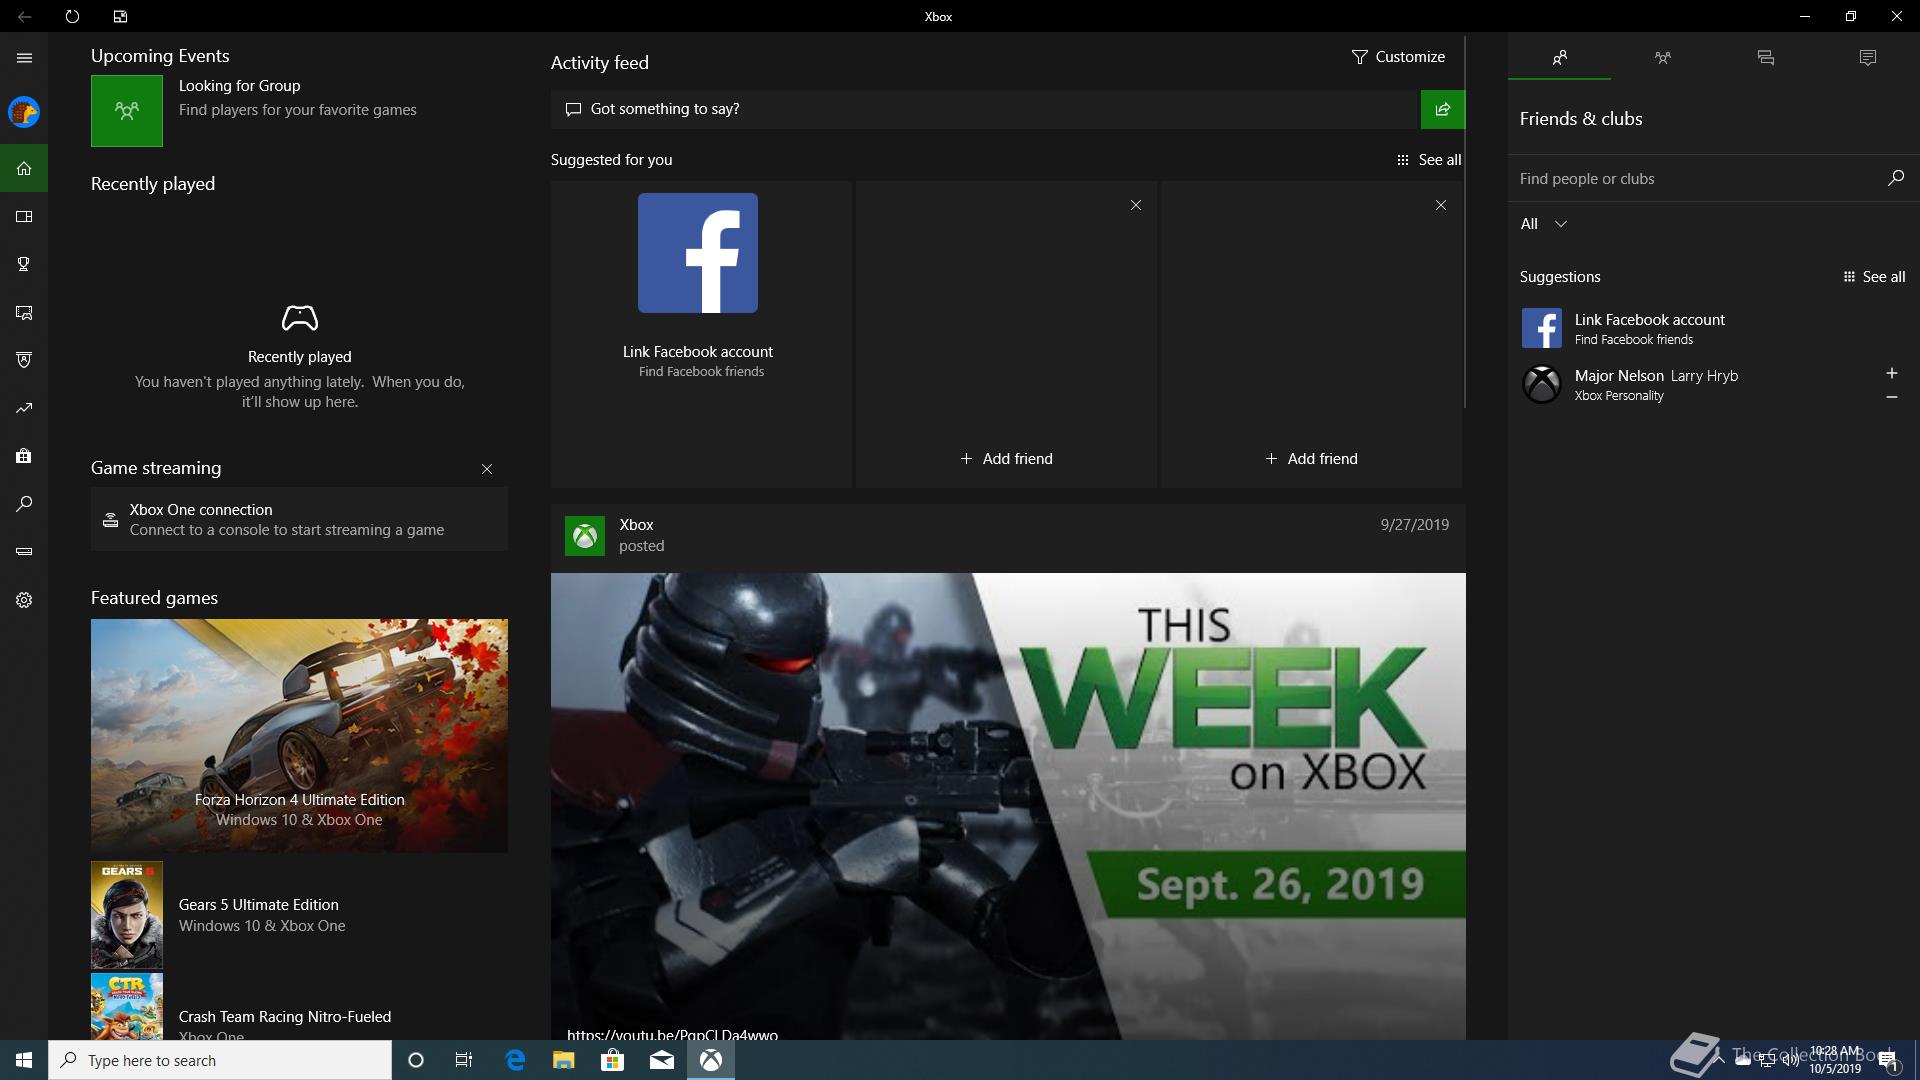Open the Search magnifier in sidebar
This screenshot has width=1920, height=1080.
pos(24,504)
